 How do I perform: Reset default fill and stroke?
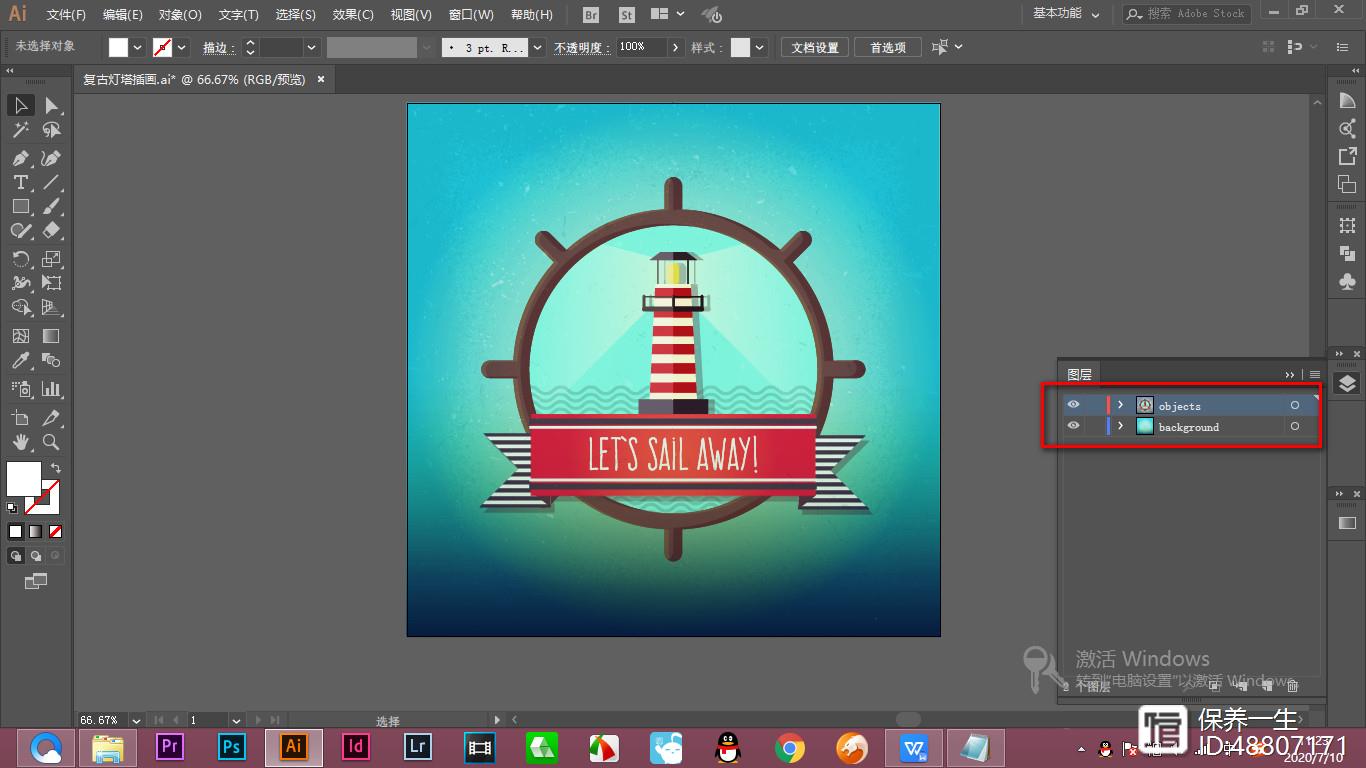tap(12, 508)
